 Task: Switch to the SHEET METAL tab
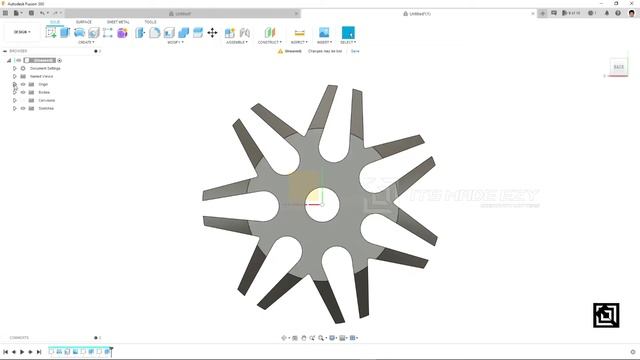pos(118,22)
